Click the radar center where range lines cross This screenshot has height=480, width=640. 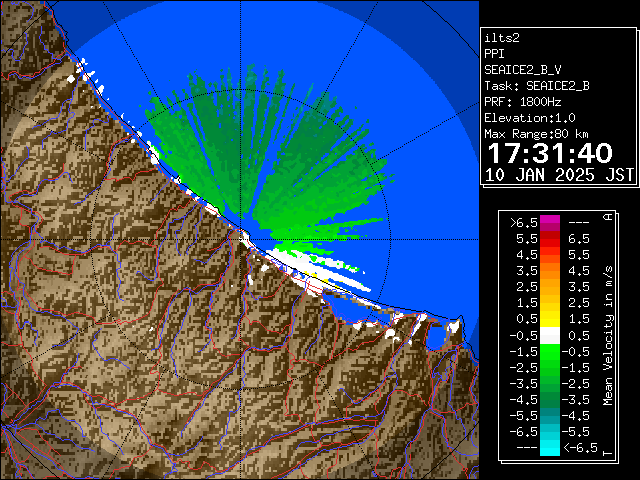pos(240,240)
